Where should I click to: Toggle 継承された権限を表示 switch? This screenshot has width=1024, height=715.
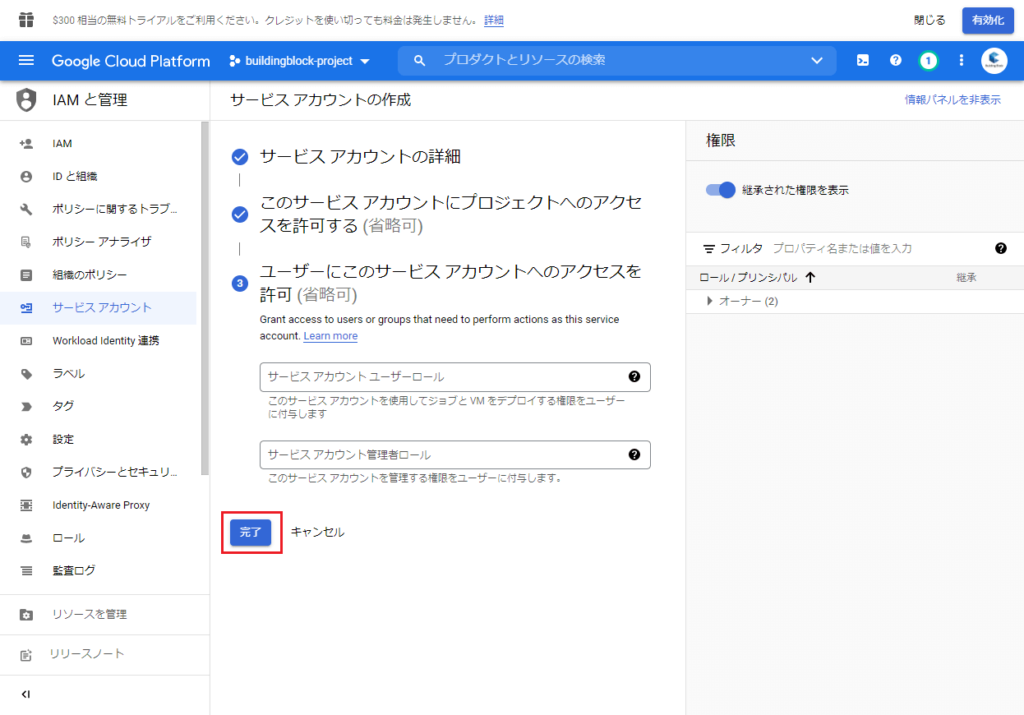click(720, 190)
